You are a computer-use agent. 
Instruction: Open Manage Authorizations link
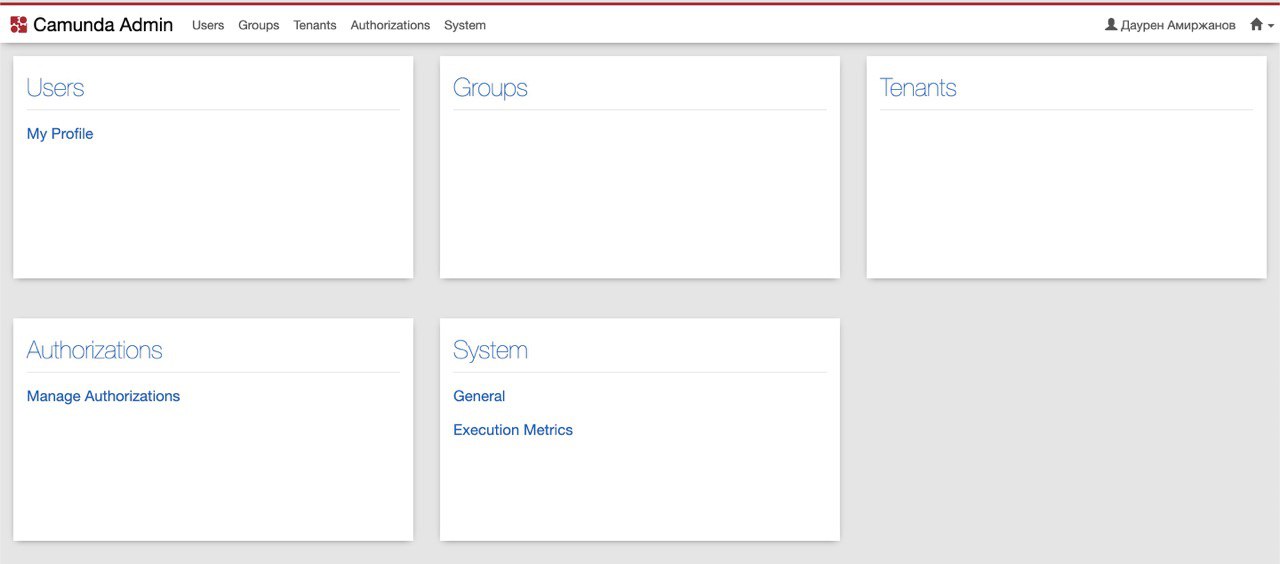[103, 396]
